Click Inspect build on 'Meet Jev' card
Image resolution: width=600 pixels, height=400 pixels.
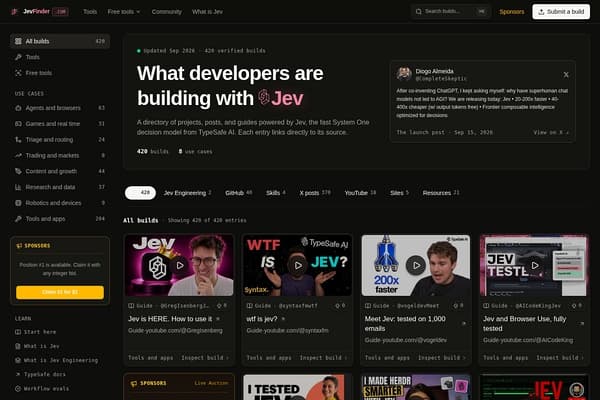pyautogui.click(x=442, y=358)
